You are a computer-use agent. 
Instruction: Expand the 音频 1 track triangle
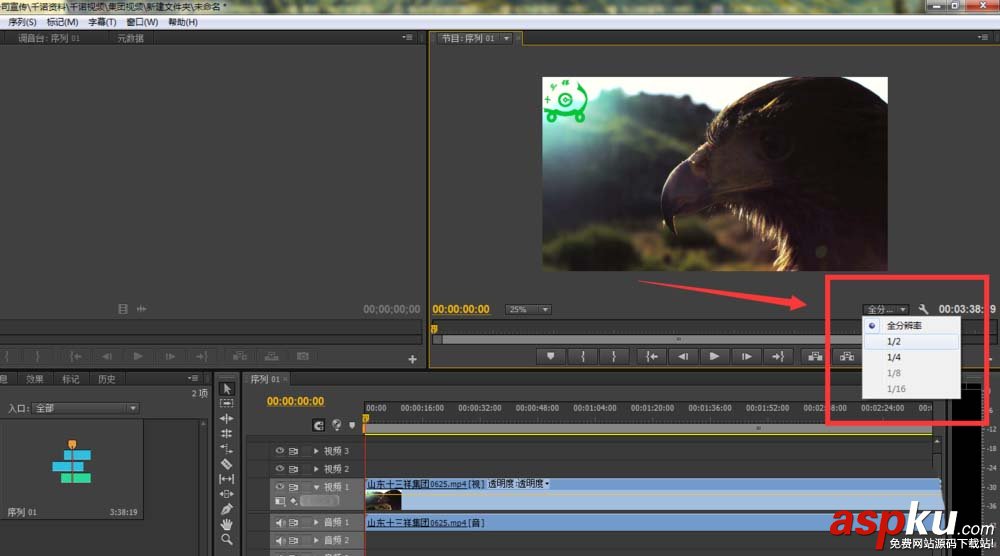(317, 522)
